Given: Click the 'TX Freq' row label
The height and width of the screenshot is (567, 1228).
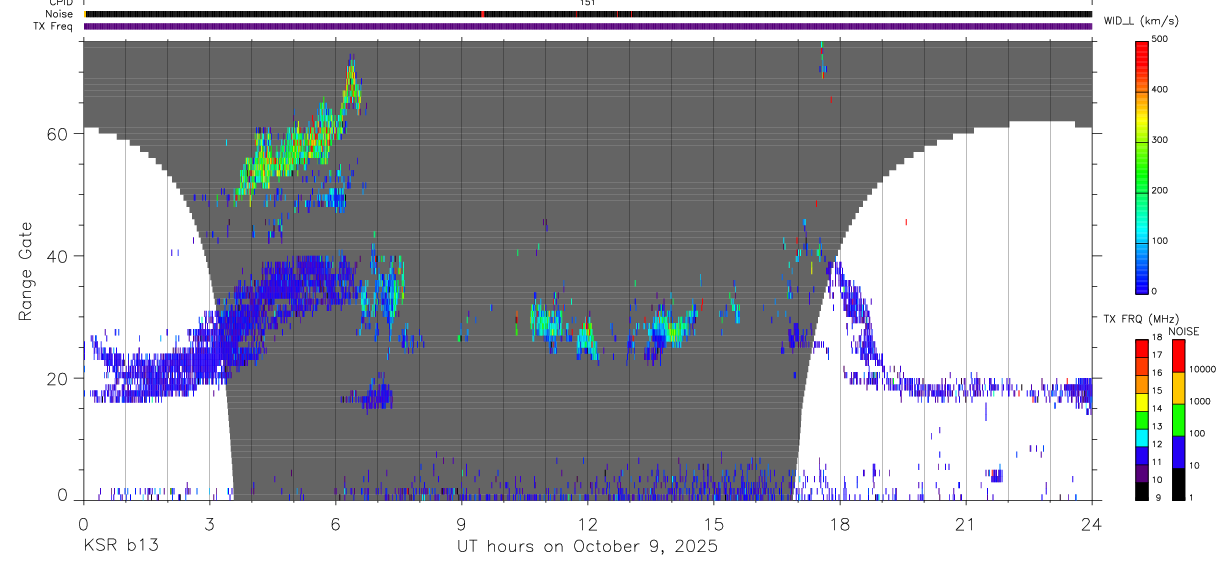Looking at the screenshot, I should pos(54,26).
